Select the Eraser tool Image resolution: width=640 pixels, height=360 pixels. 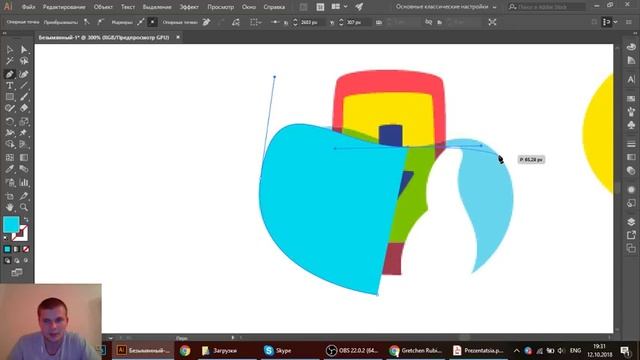point(24,108)
